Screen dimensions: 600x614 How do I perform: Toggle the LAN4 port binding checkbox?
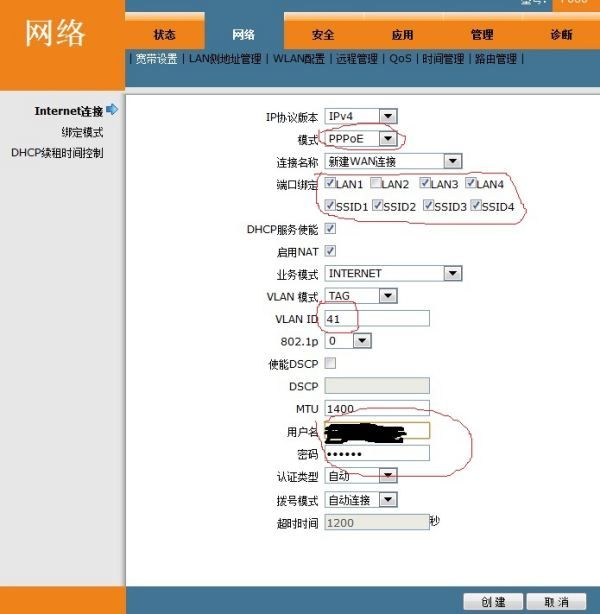[x=471, y=183]
